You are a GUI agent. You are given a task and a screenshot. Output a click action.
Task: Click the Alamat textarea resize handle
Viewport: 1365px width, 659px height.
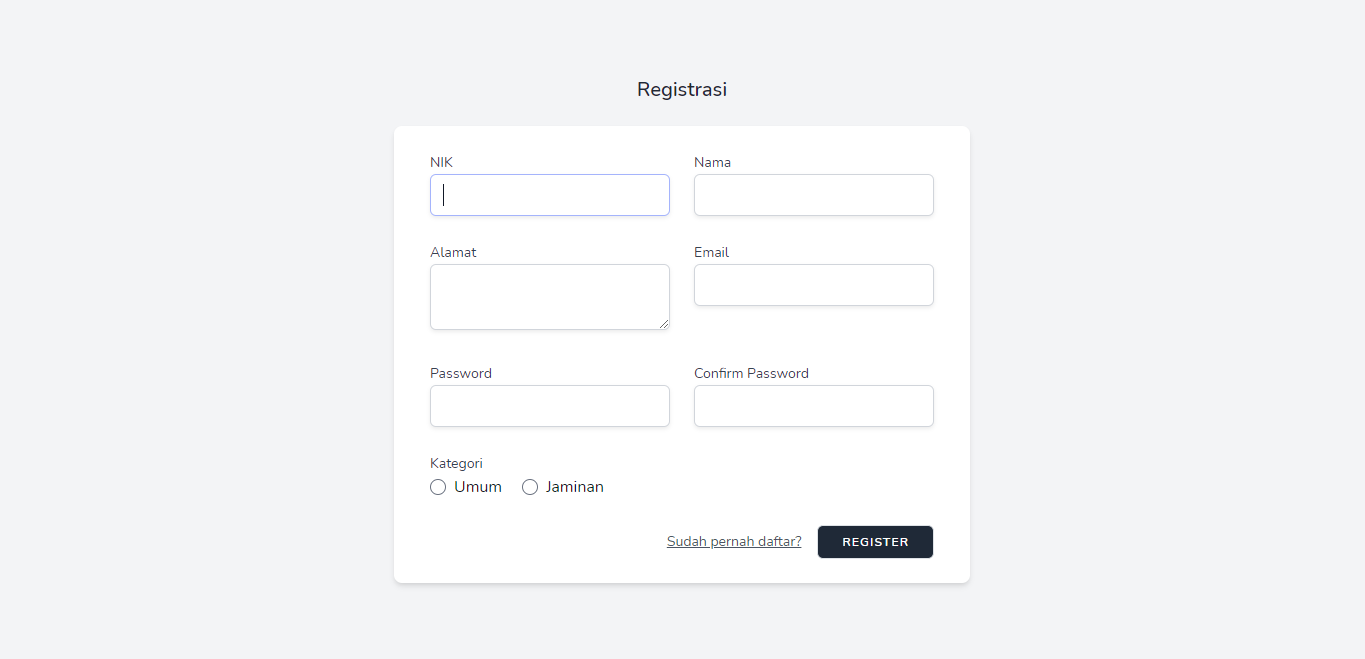[664, 324]
